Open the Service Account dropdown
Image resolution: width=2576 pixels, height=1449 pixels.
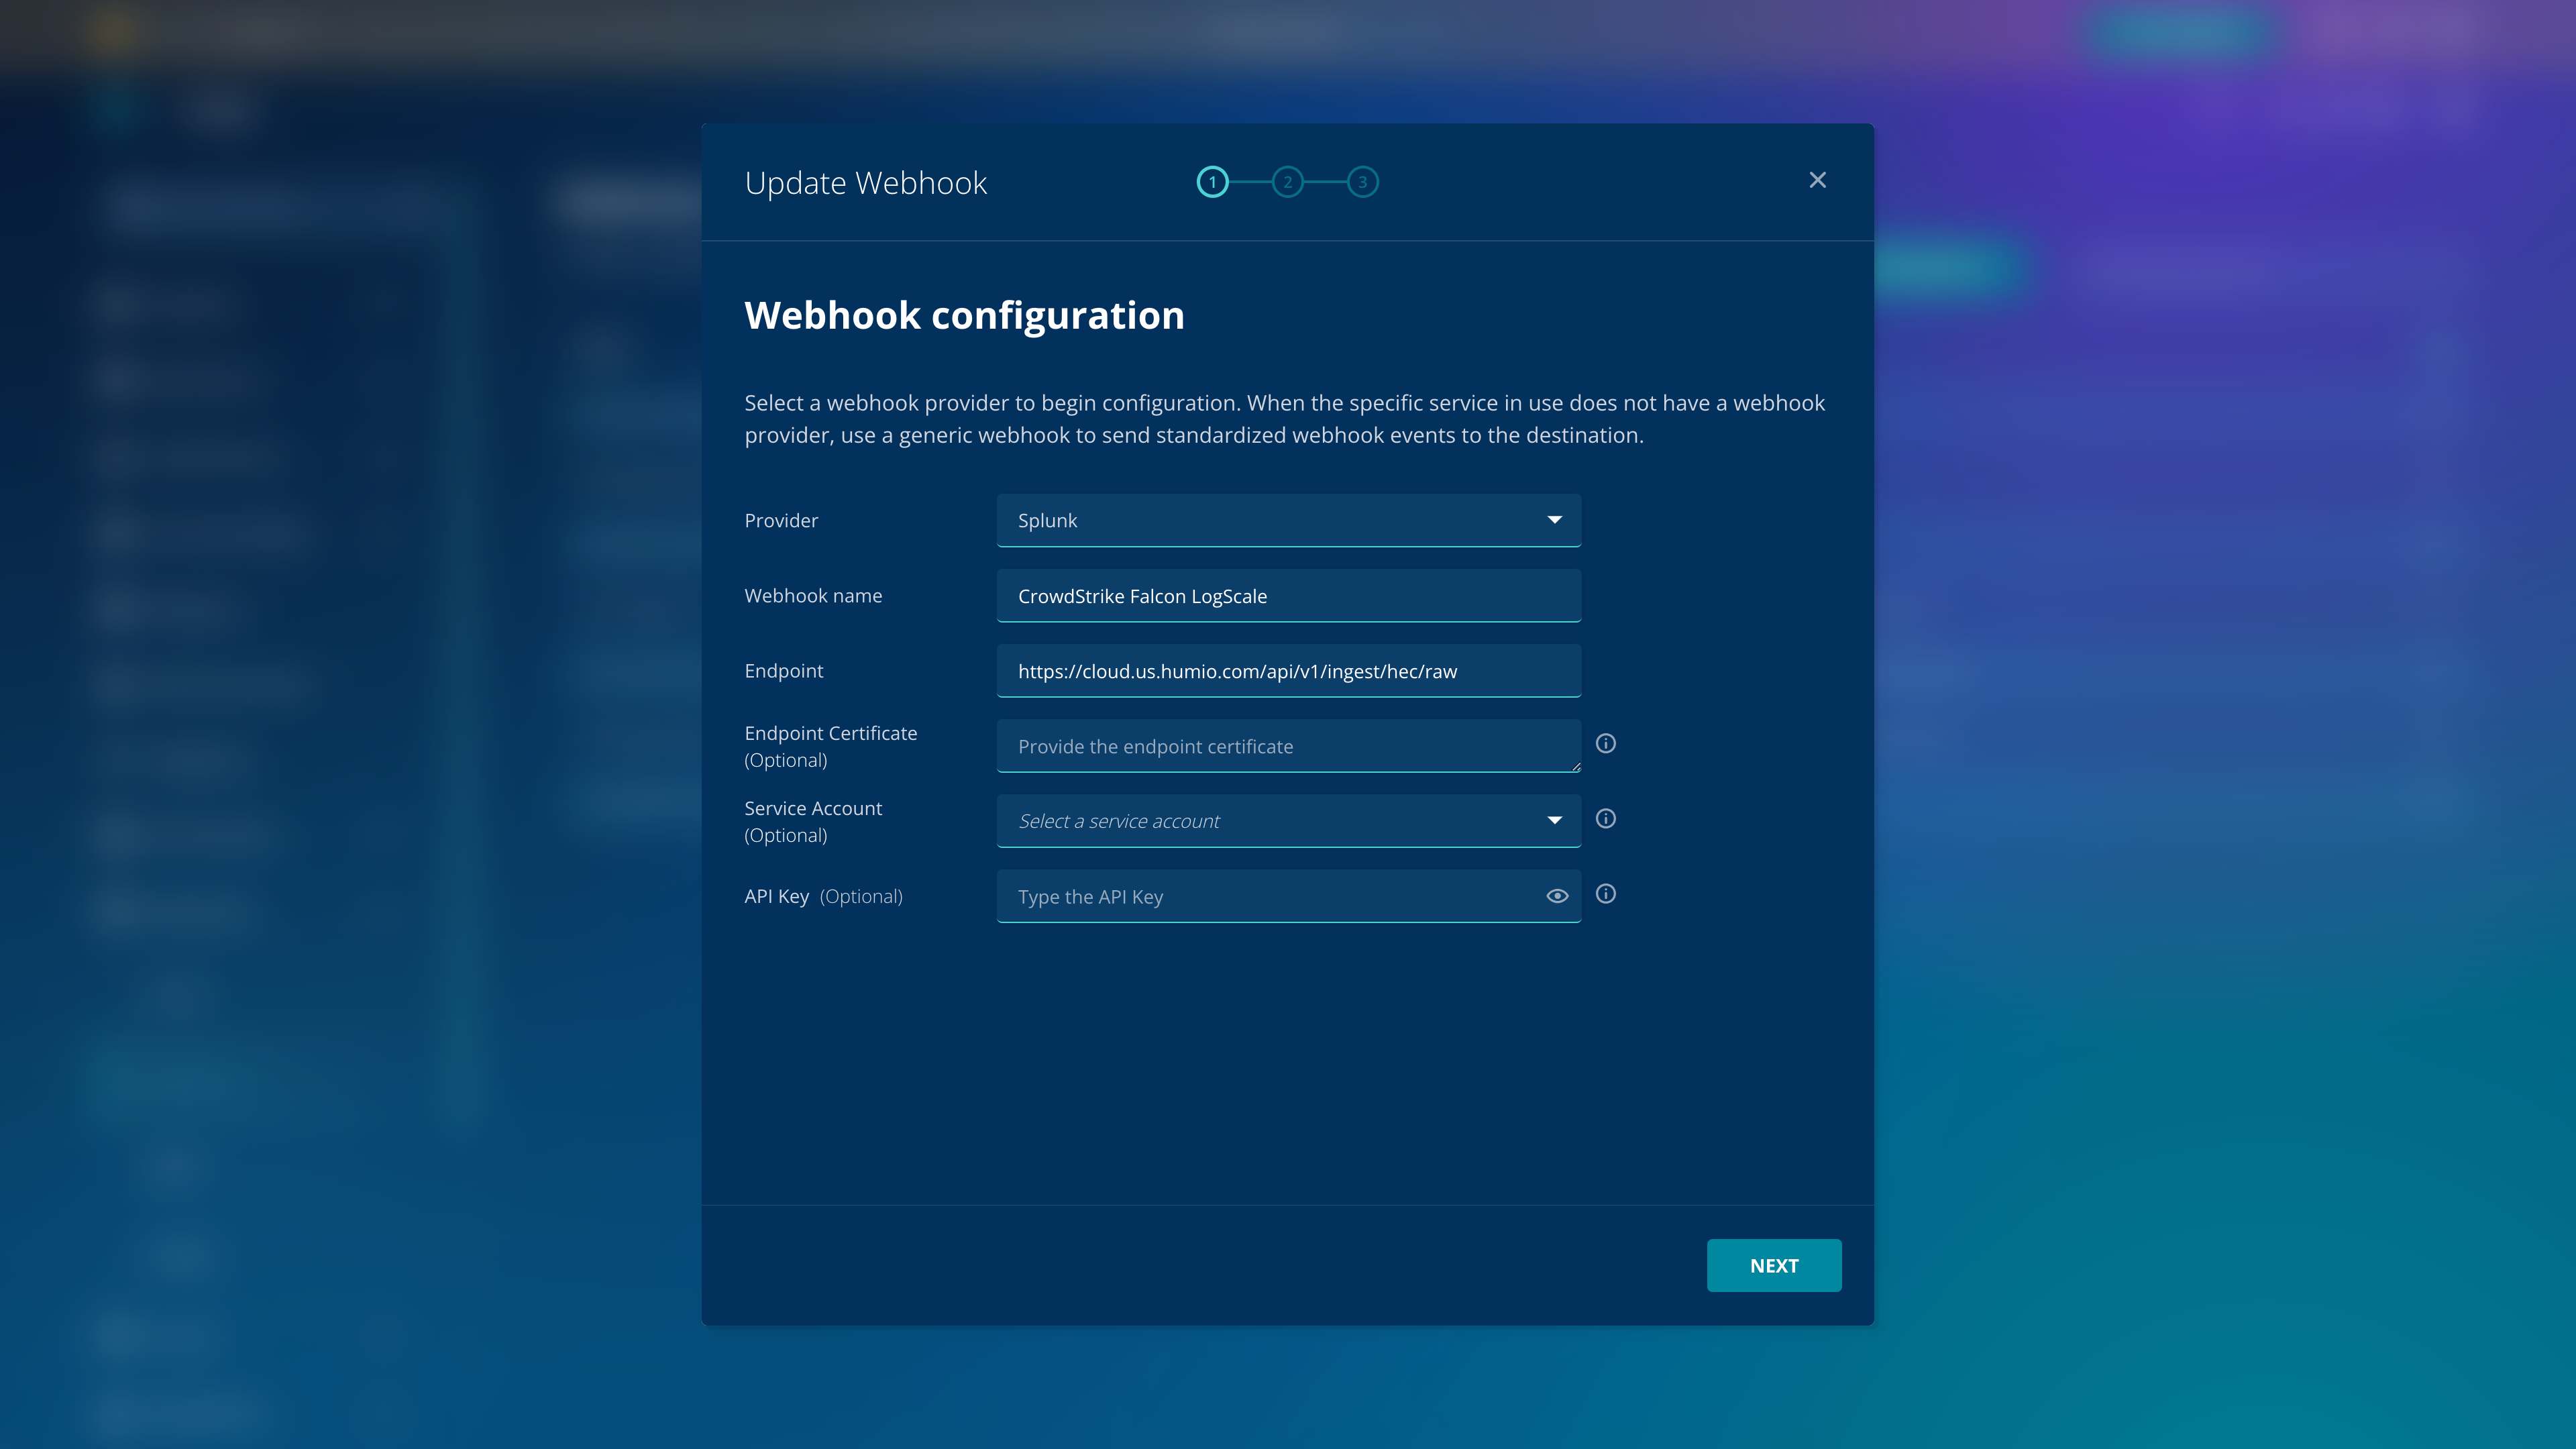pos(1270,821)
